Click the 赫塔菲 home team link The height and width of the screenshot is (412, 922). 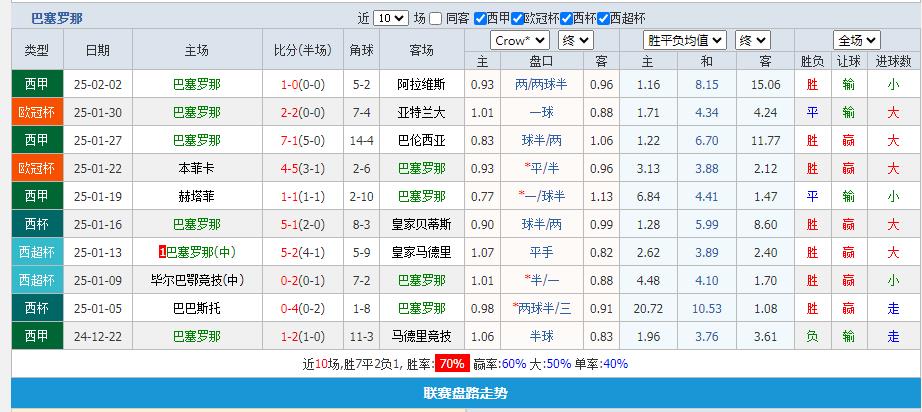tap(197, 196)
